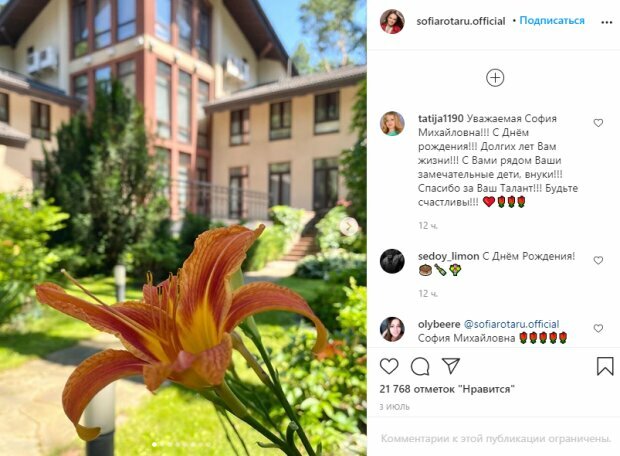This screenshot has width=620, height=456.
Task: Like the sedoy_limon comment
Action: 598,260
